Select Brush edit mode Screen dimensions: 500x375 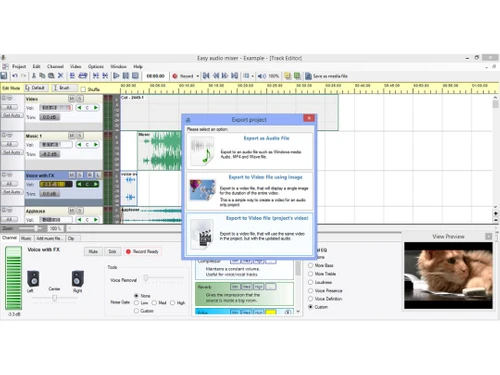click(64, 88)
